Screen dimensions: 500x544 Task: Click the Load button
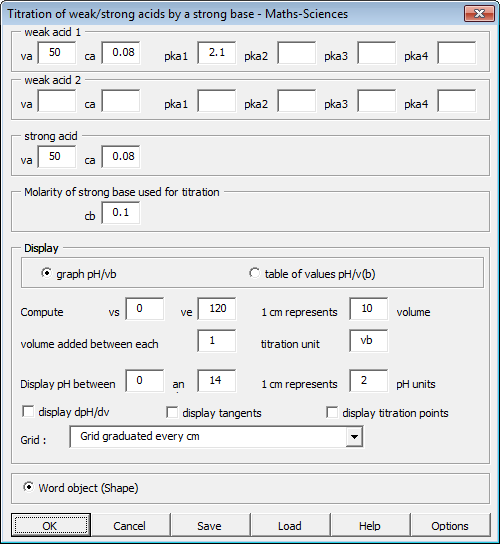(289, 525)
